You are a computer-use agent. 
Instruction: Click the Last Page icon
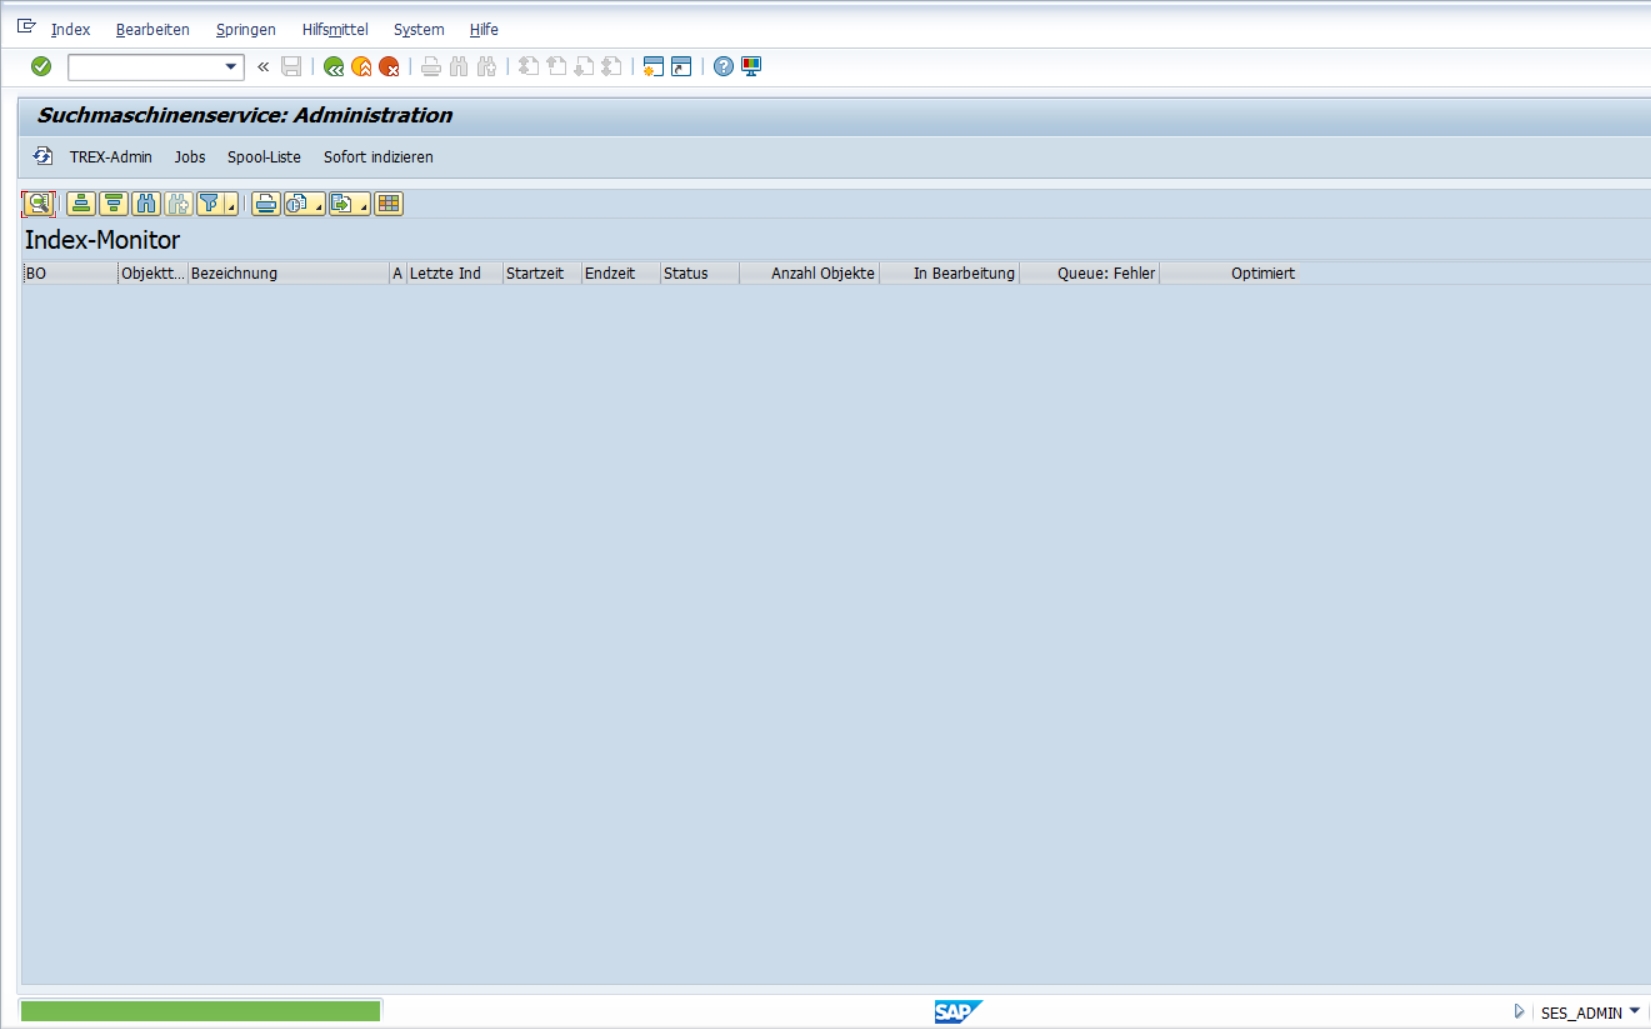(x=612, y=67)
